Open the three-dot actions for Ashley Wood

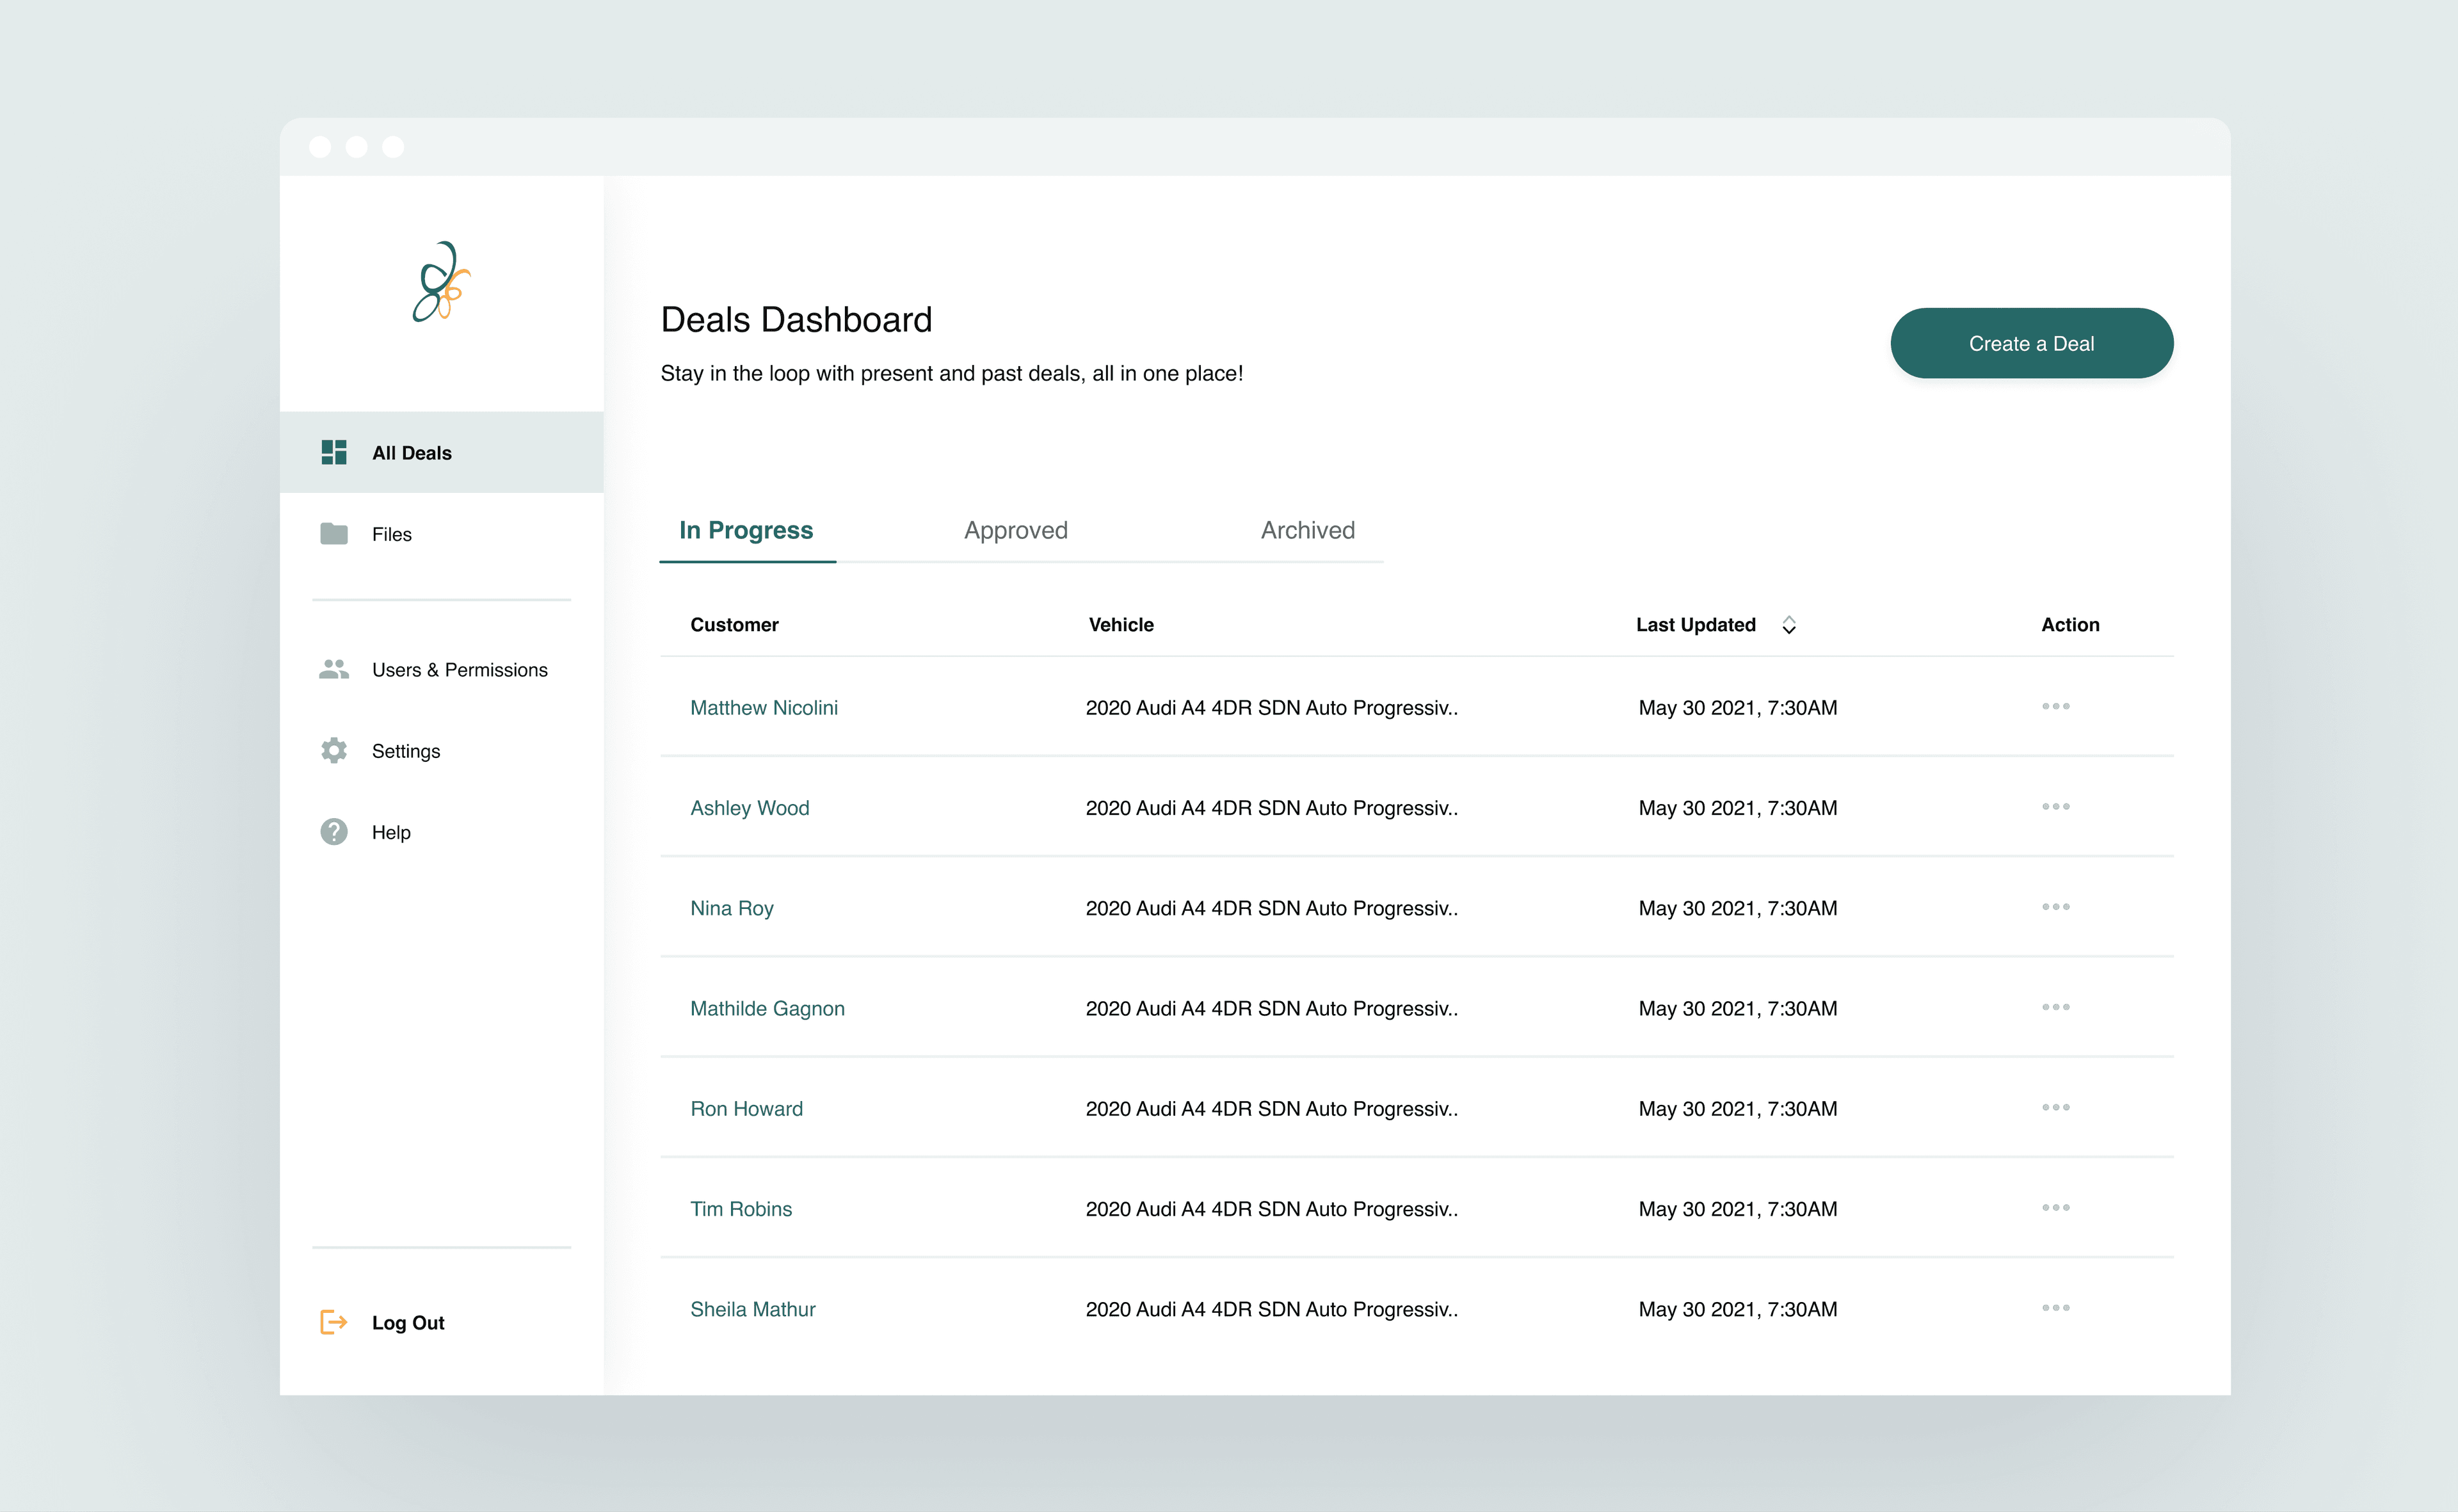coord(2056,806)
